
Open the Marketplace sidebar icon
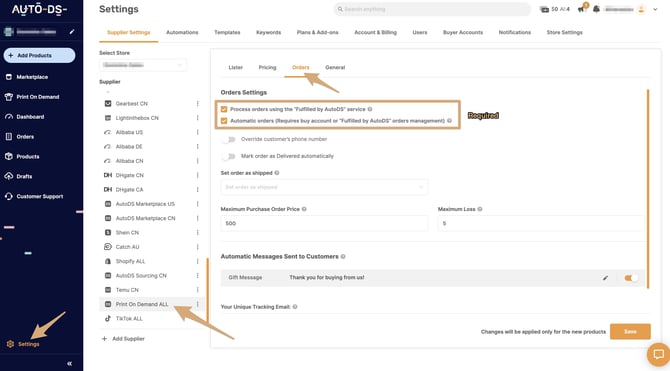(9, 77)
